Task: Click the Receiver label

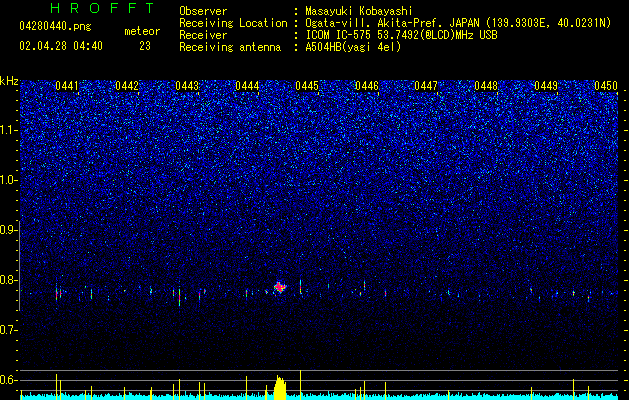Action: click(x=203, y=35)
